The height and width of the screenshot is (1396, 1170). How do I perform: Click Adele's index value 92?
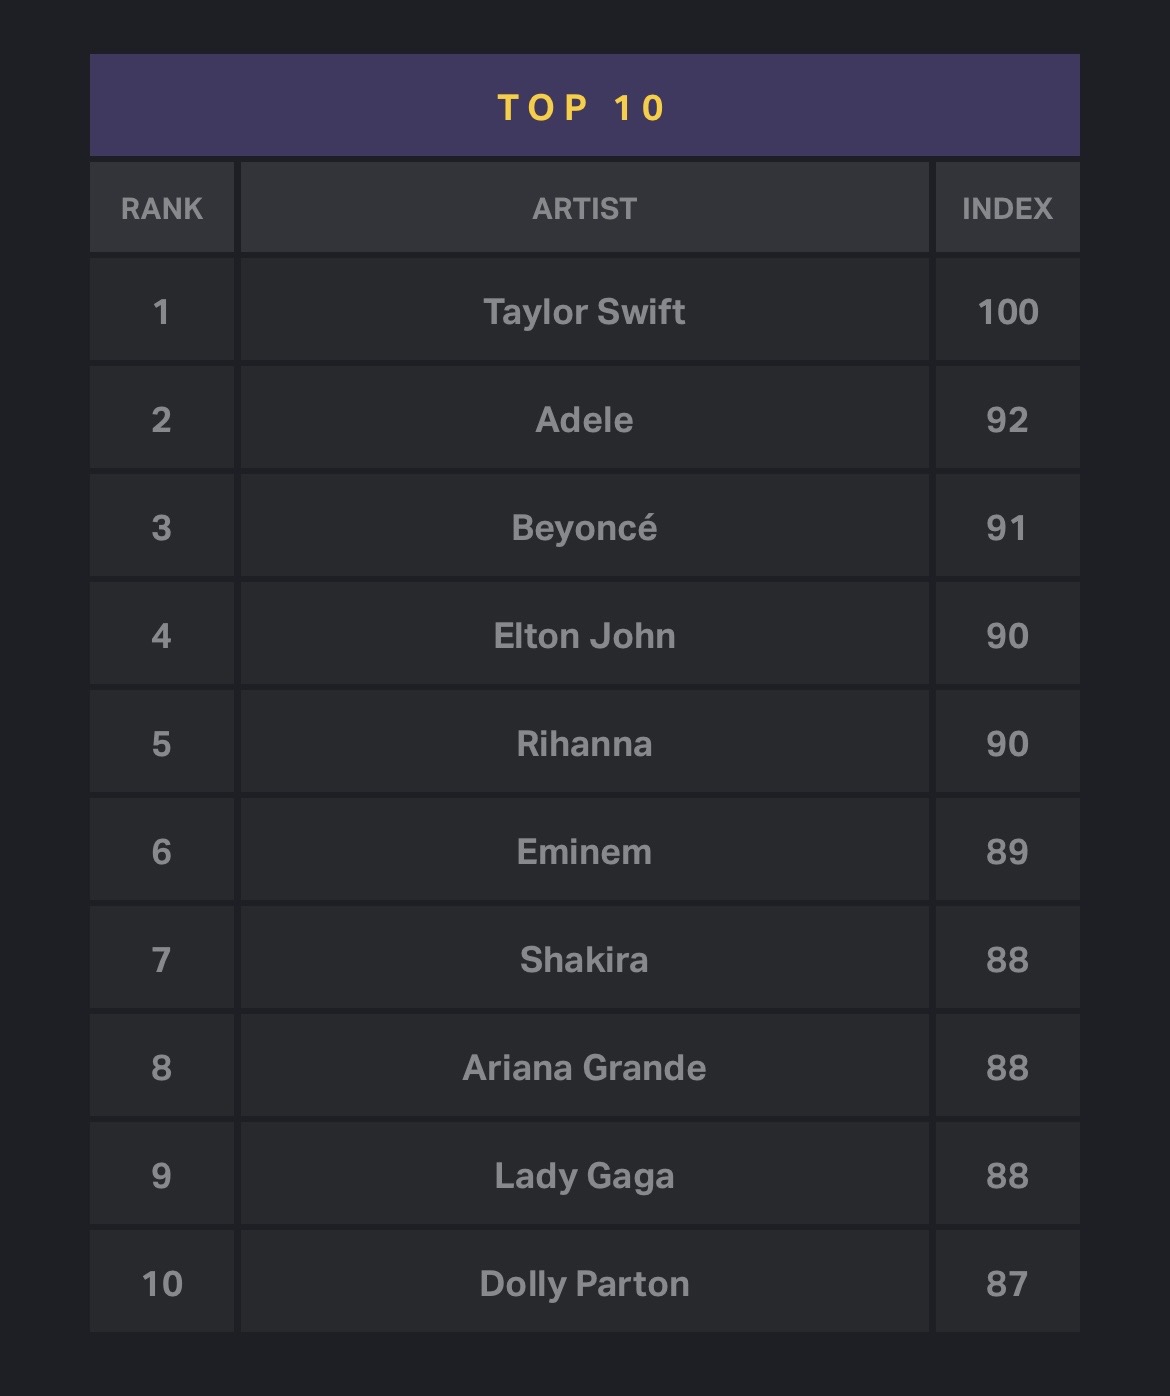[1008, 419]
